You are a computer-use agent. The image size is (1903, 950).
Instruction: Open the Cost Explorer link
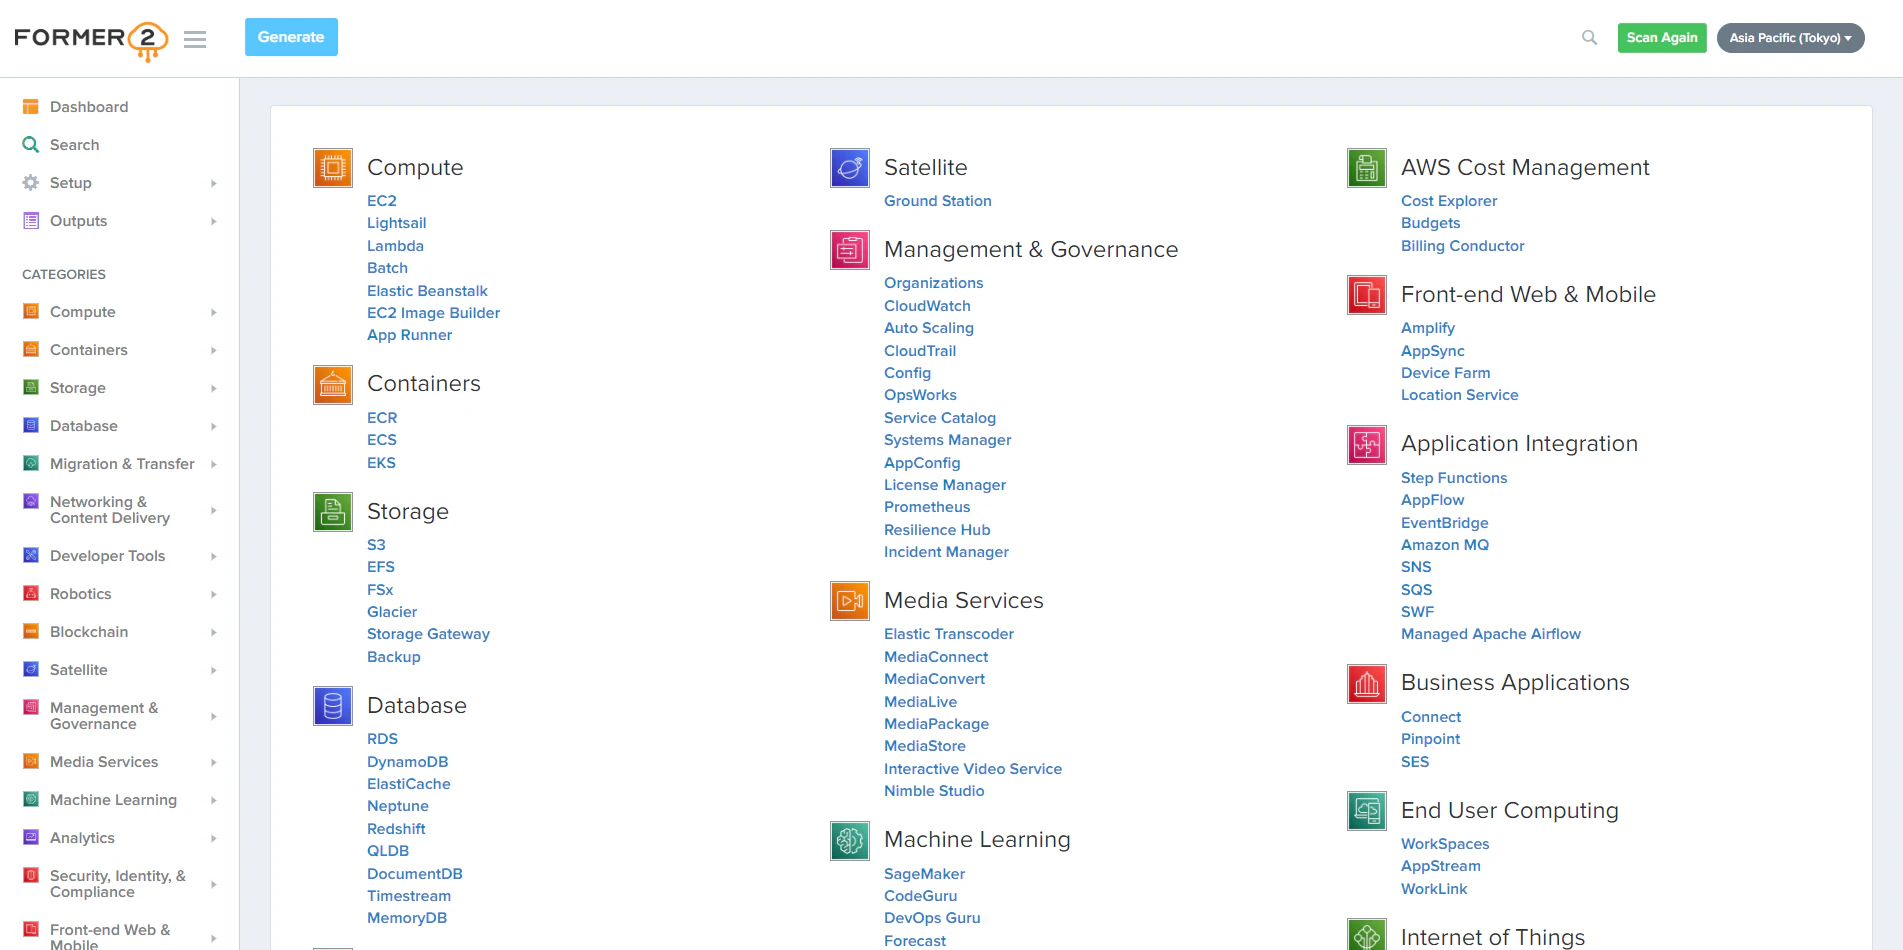pyautogui.click(x=1449, y=201)
